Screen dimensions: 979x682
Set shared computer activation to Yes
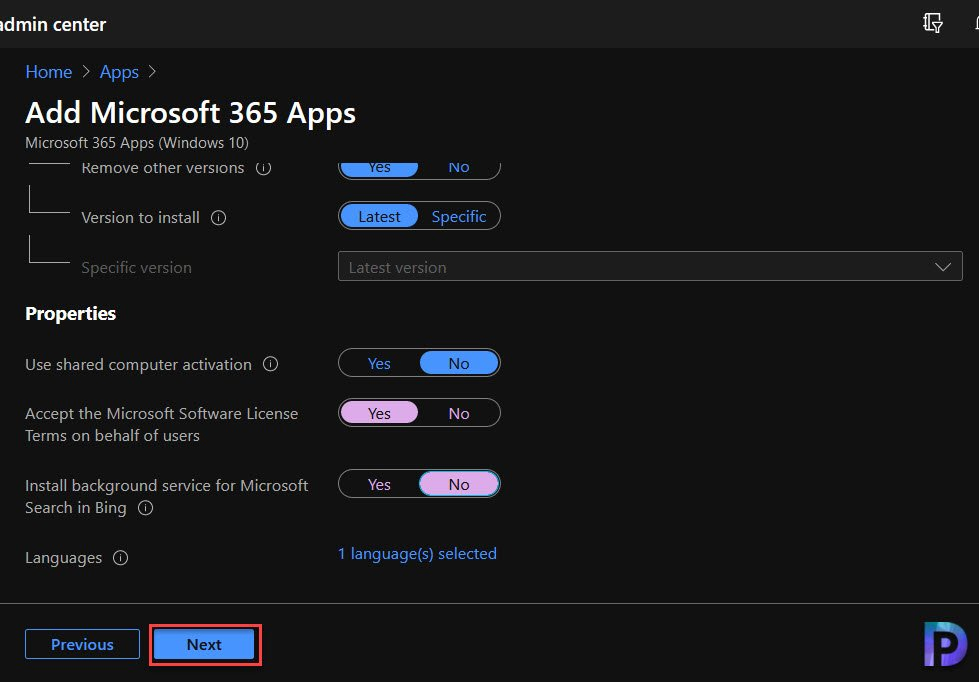379,363
